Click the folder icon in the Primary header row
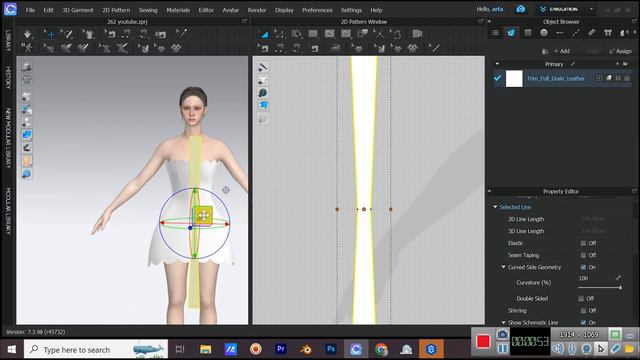 pos(625,64)
